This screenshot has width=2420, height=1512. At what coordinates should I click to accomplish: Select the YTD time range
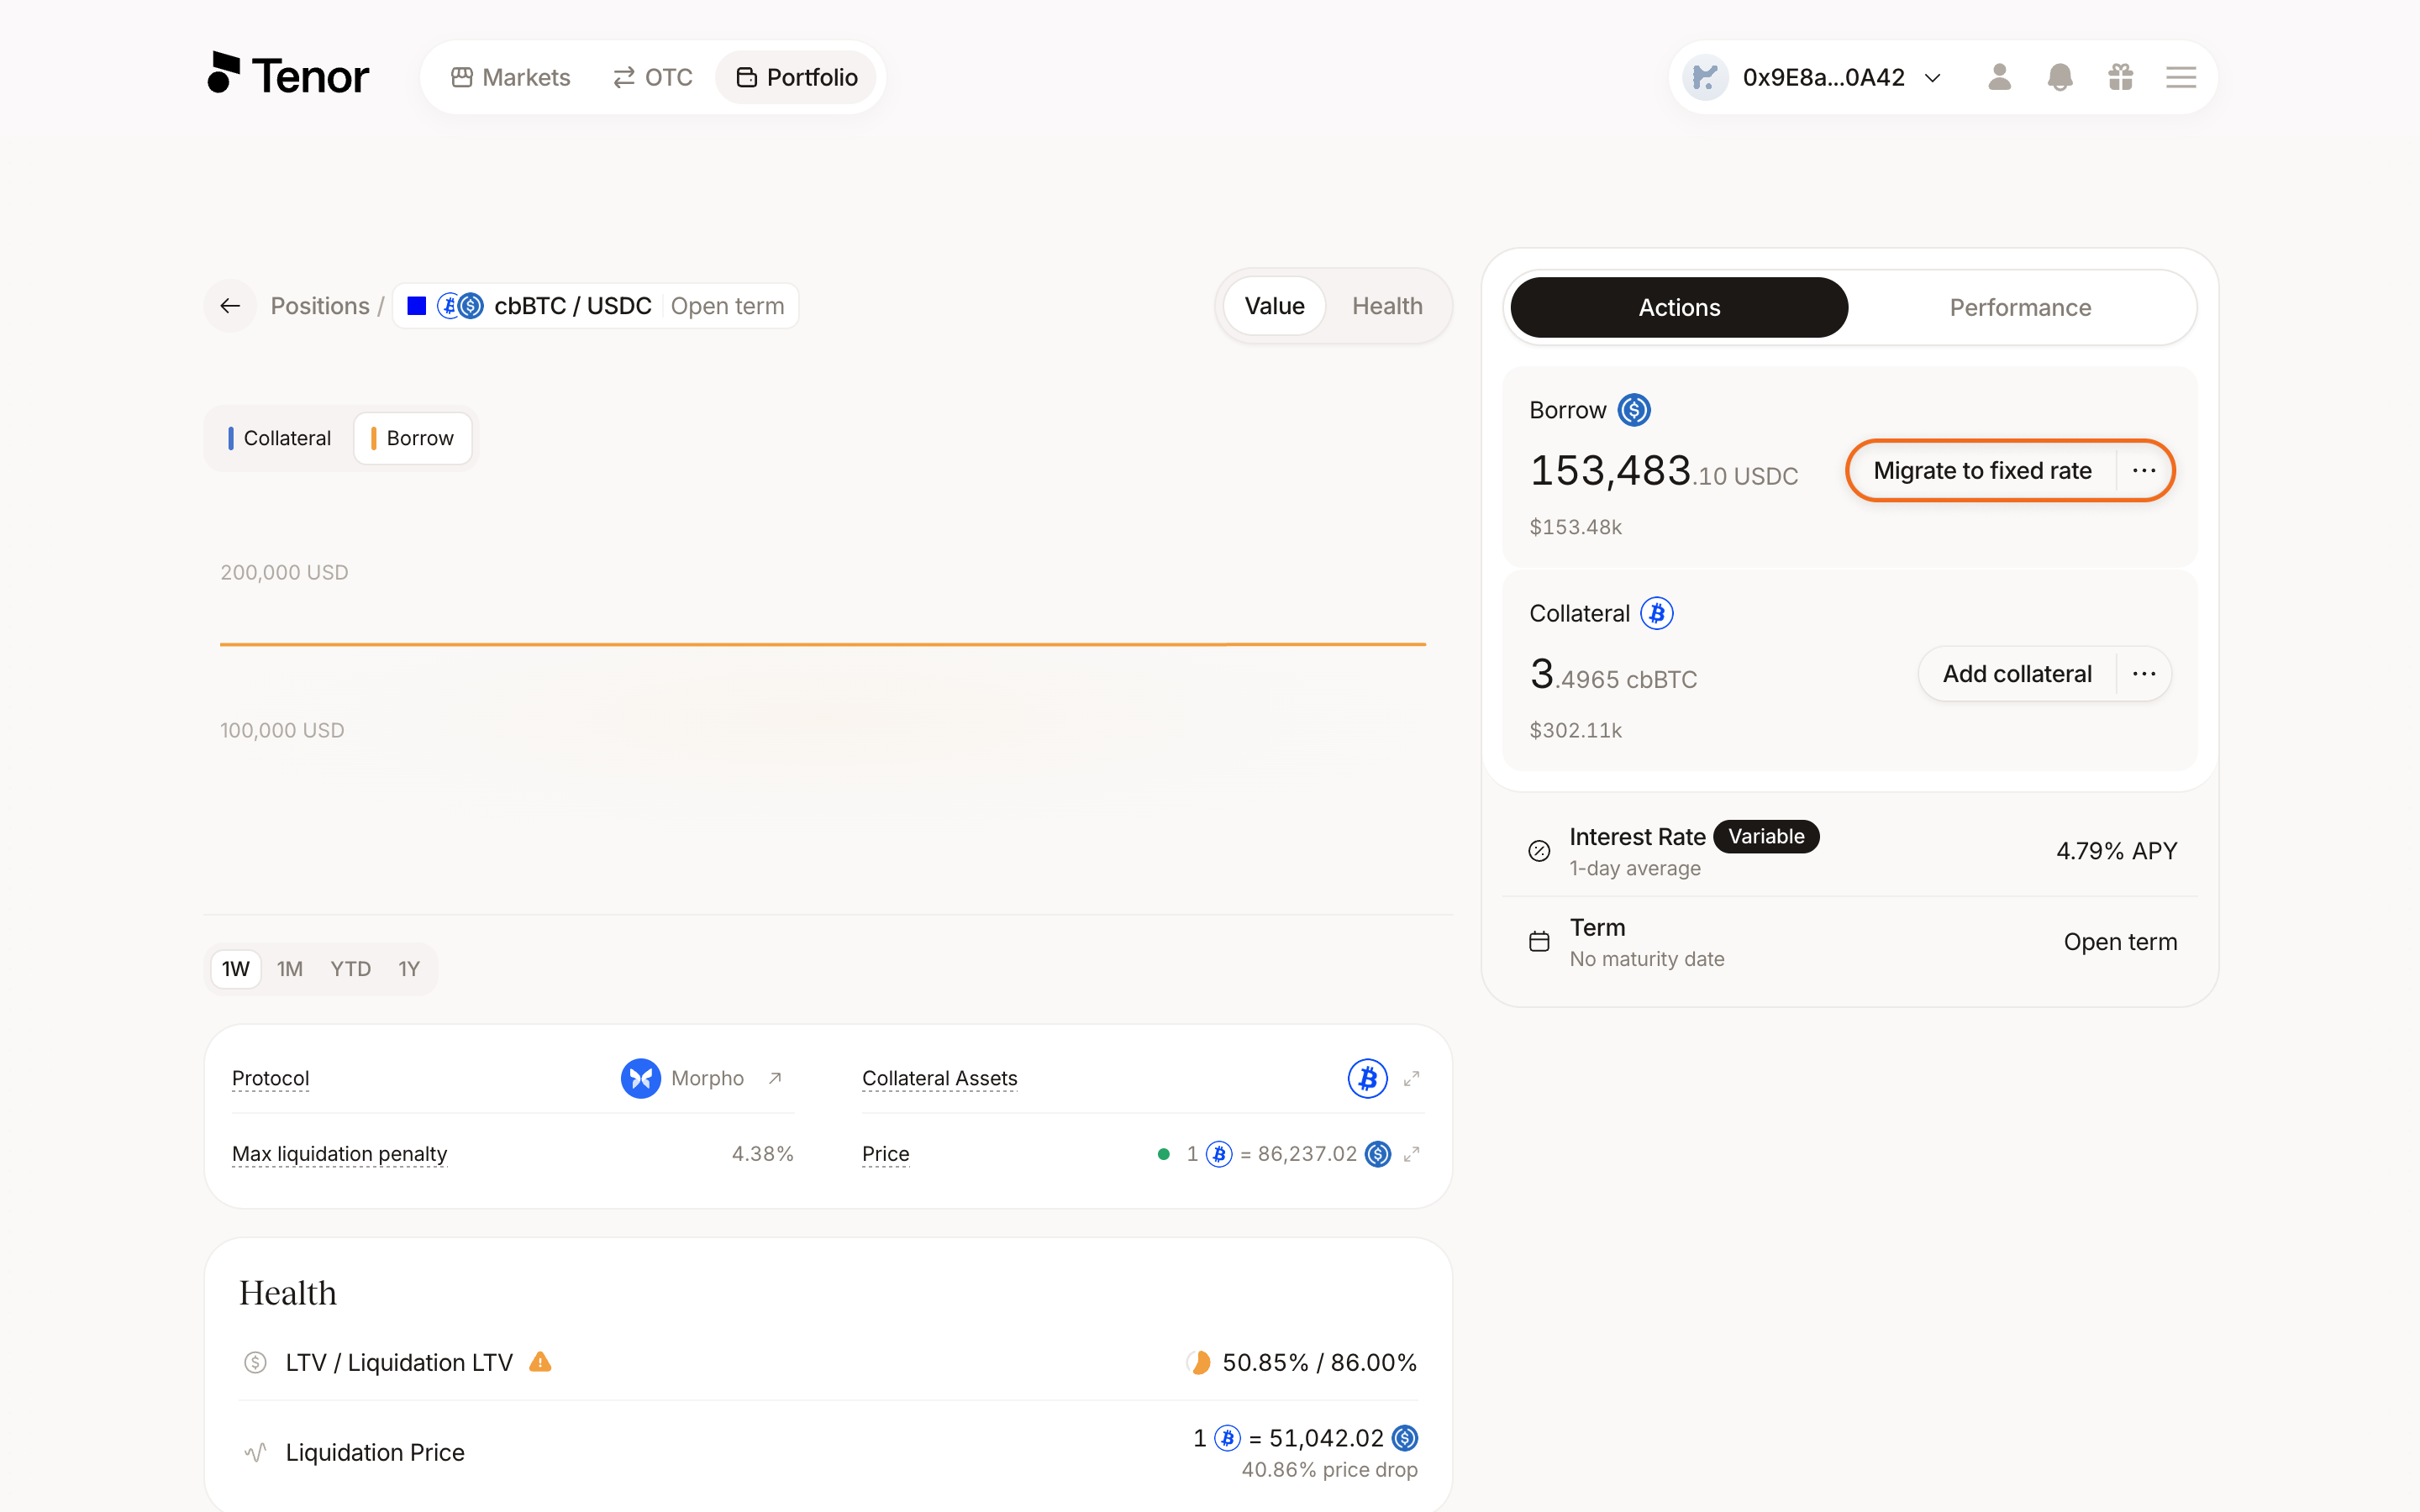tap(351, 969)
